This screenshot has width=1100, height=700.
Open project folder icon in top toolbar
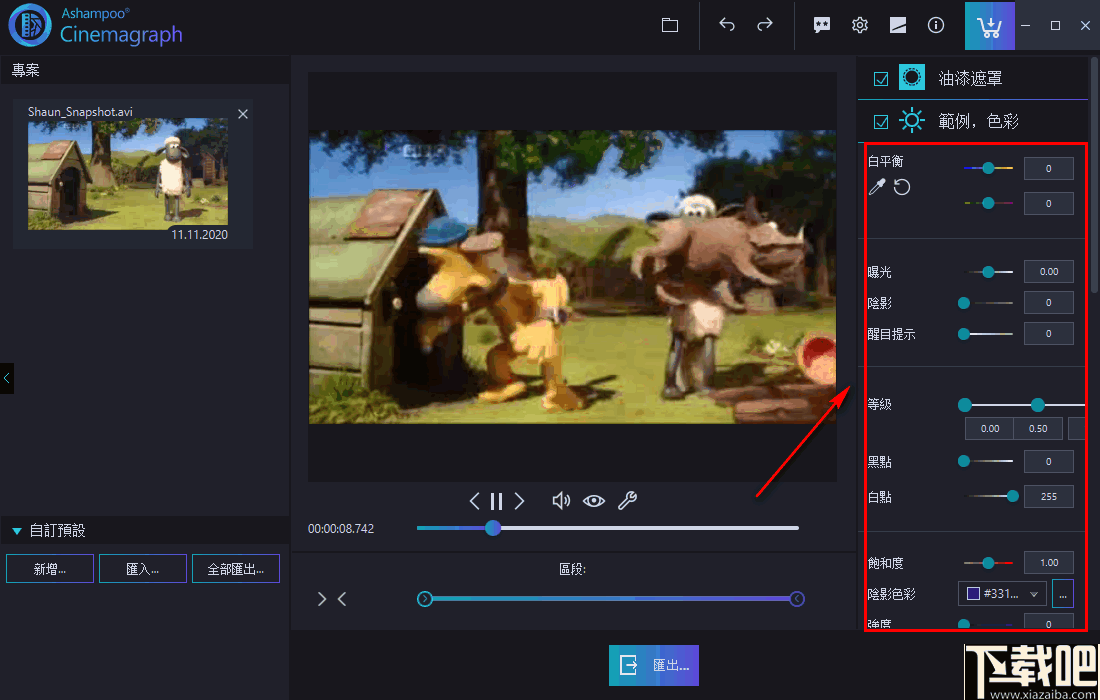coord(670,25)
